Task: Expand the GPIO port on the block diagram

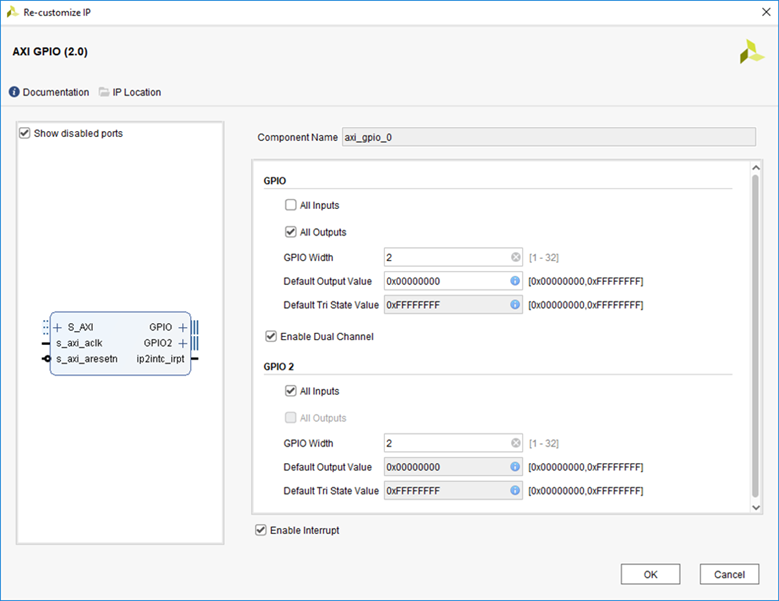Action: 182,327
